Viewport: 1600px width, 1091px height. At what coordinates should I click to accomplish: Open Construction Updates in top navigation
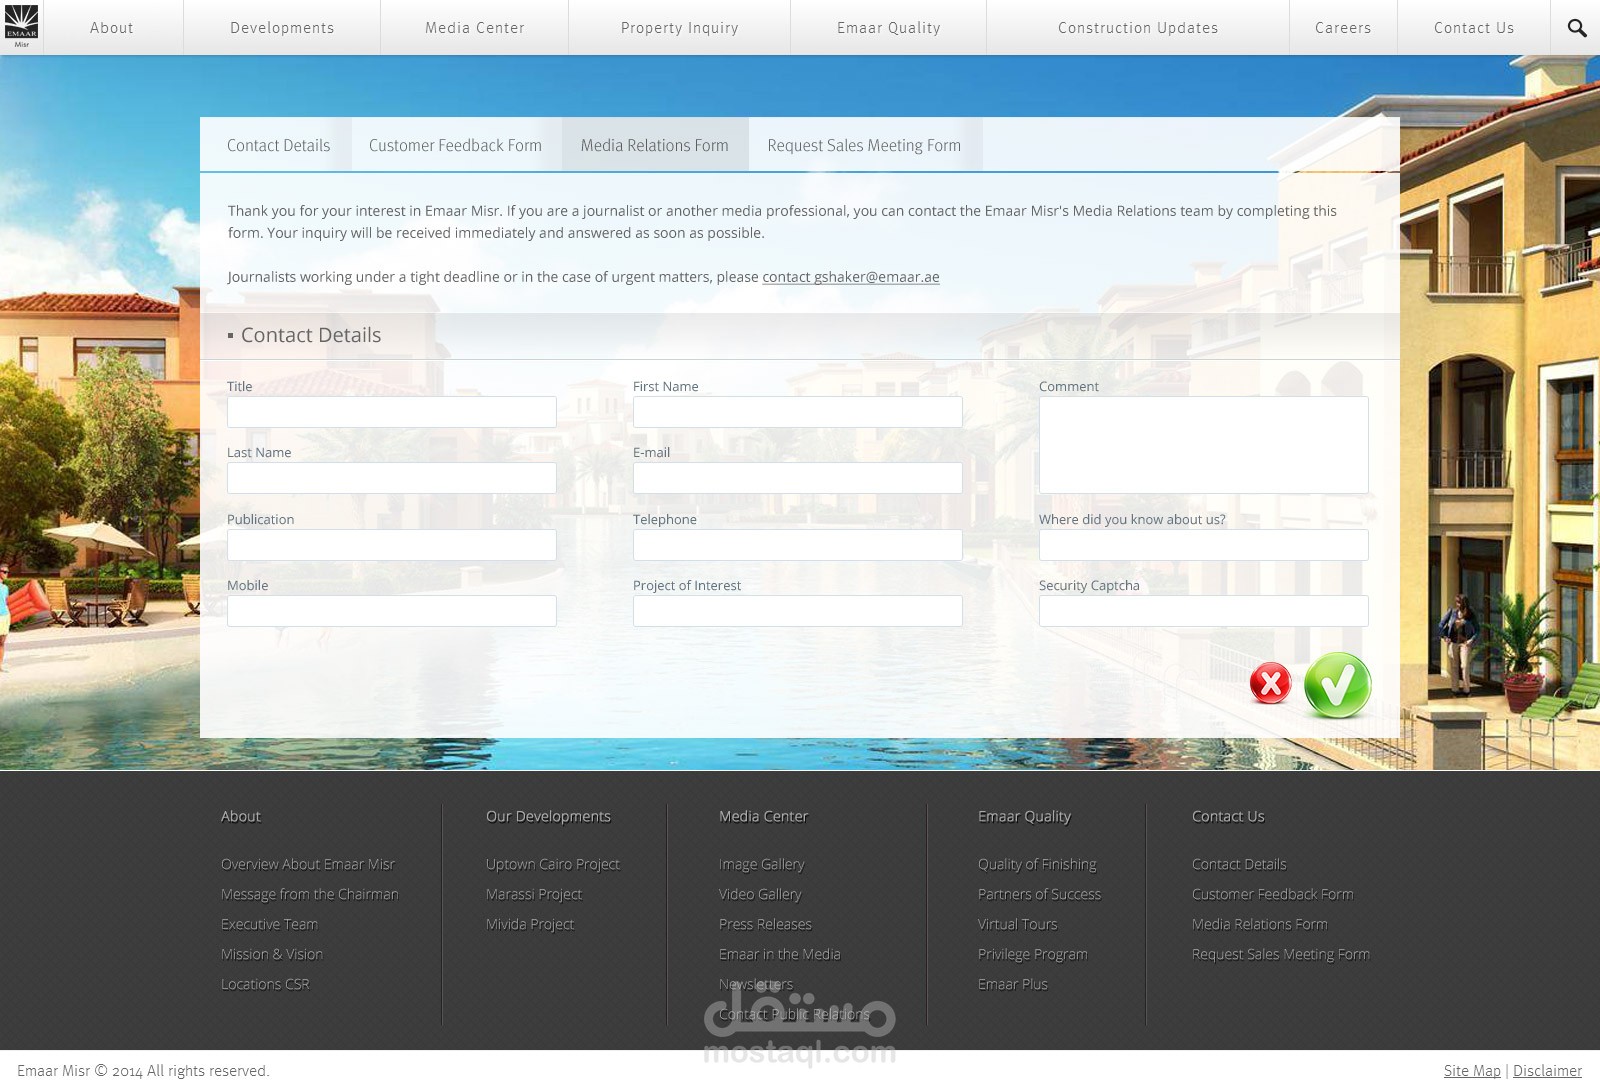point(1138,28)
